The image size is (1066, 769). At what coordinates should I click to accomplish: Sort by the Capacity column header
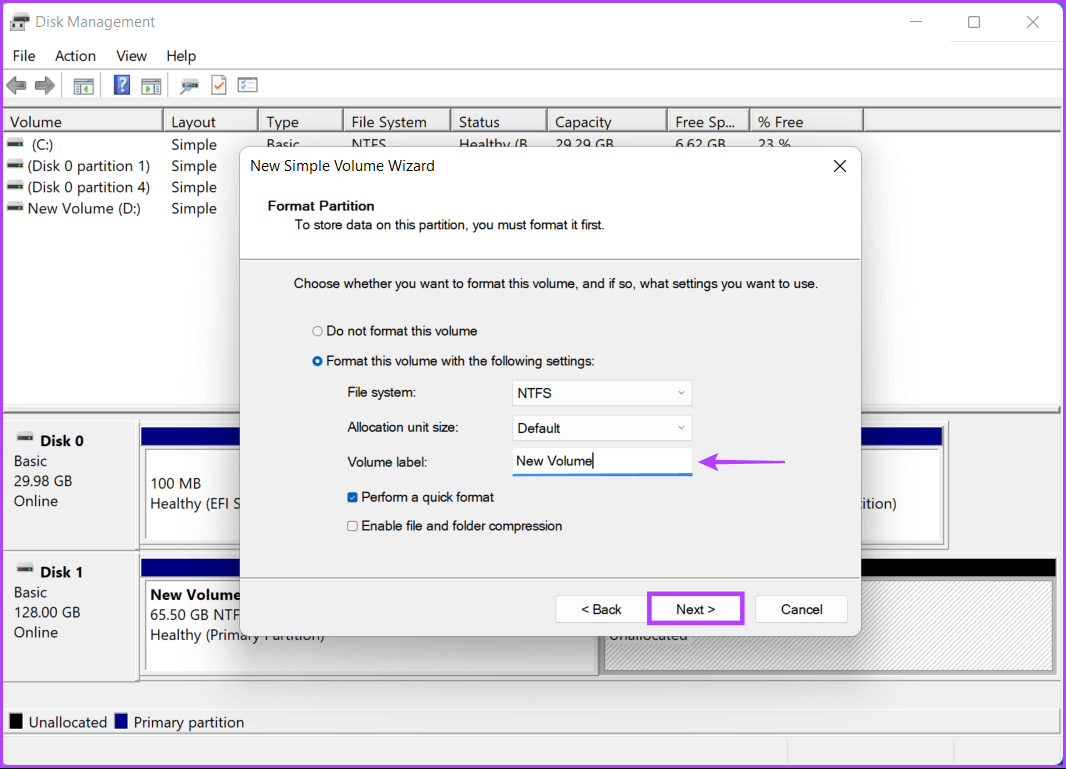[607, 122]
